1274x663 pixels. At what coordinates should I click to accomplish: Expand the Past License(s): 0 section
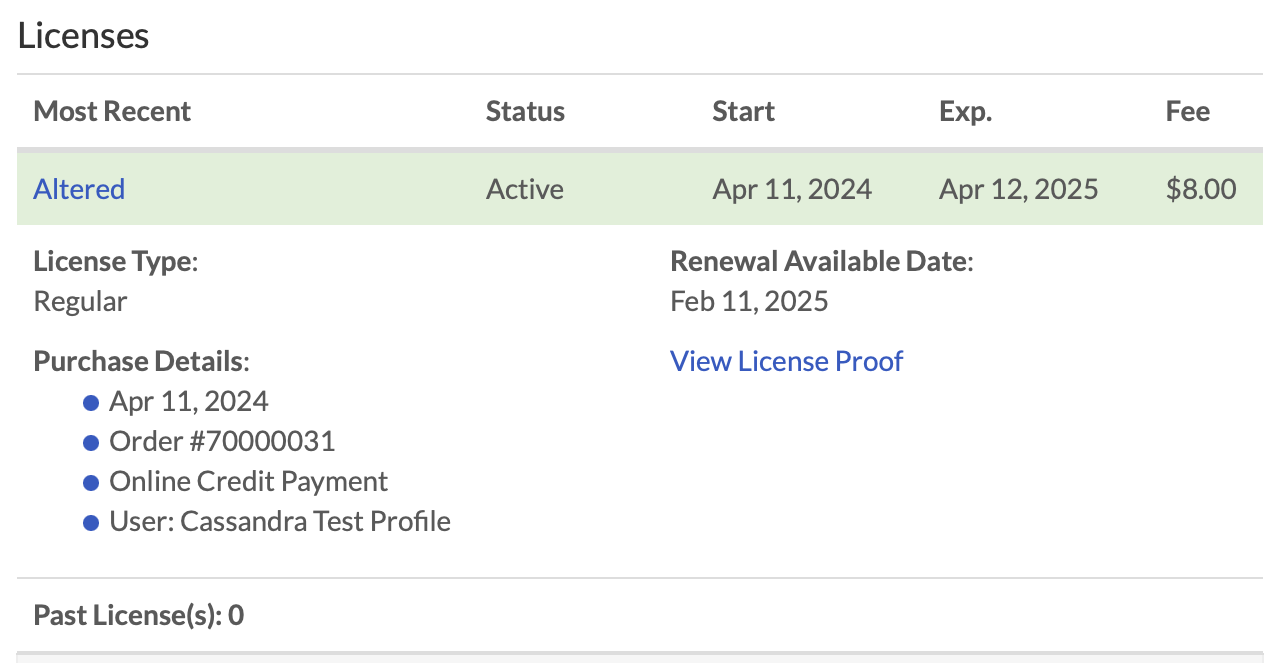click(139, 615)
